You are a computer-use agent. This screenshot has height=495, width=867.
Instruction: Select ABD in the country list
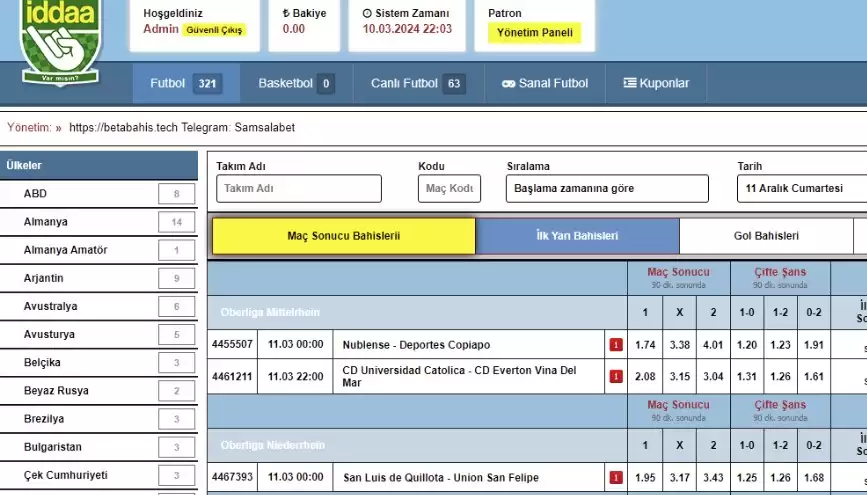click(x=98, y=194)
